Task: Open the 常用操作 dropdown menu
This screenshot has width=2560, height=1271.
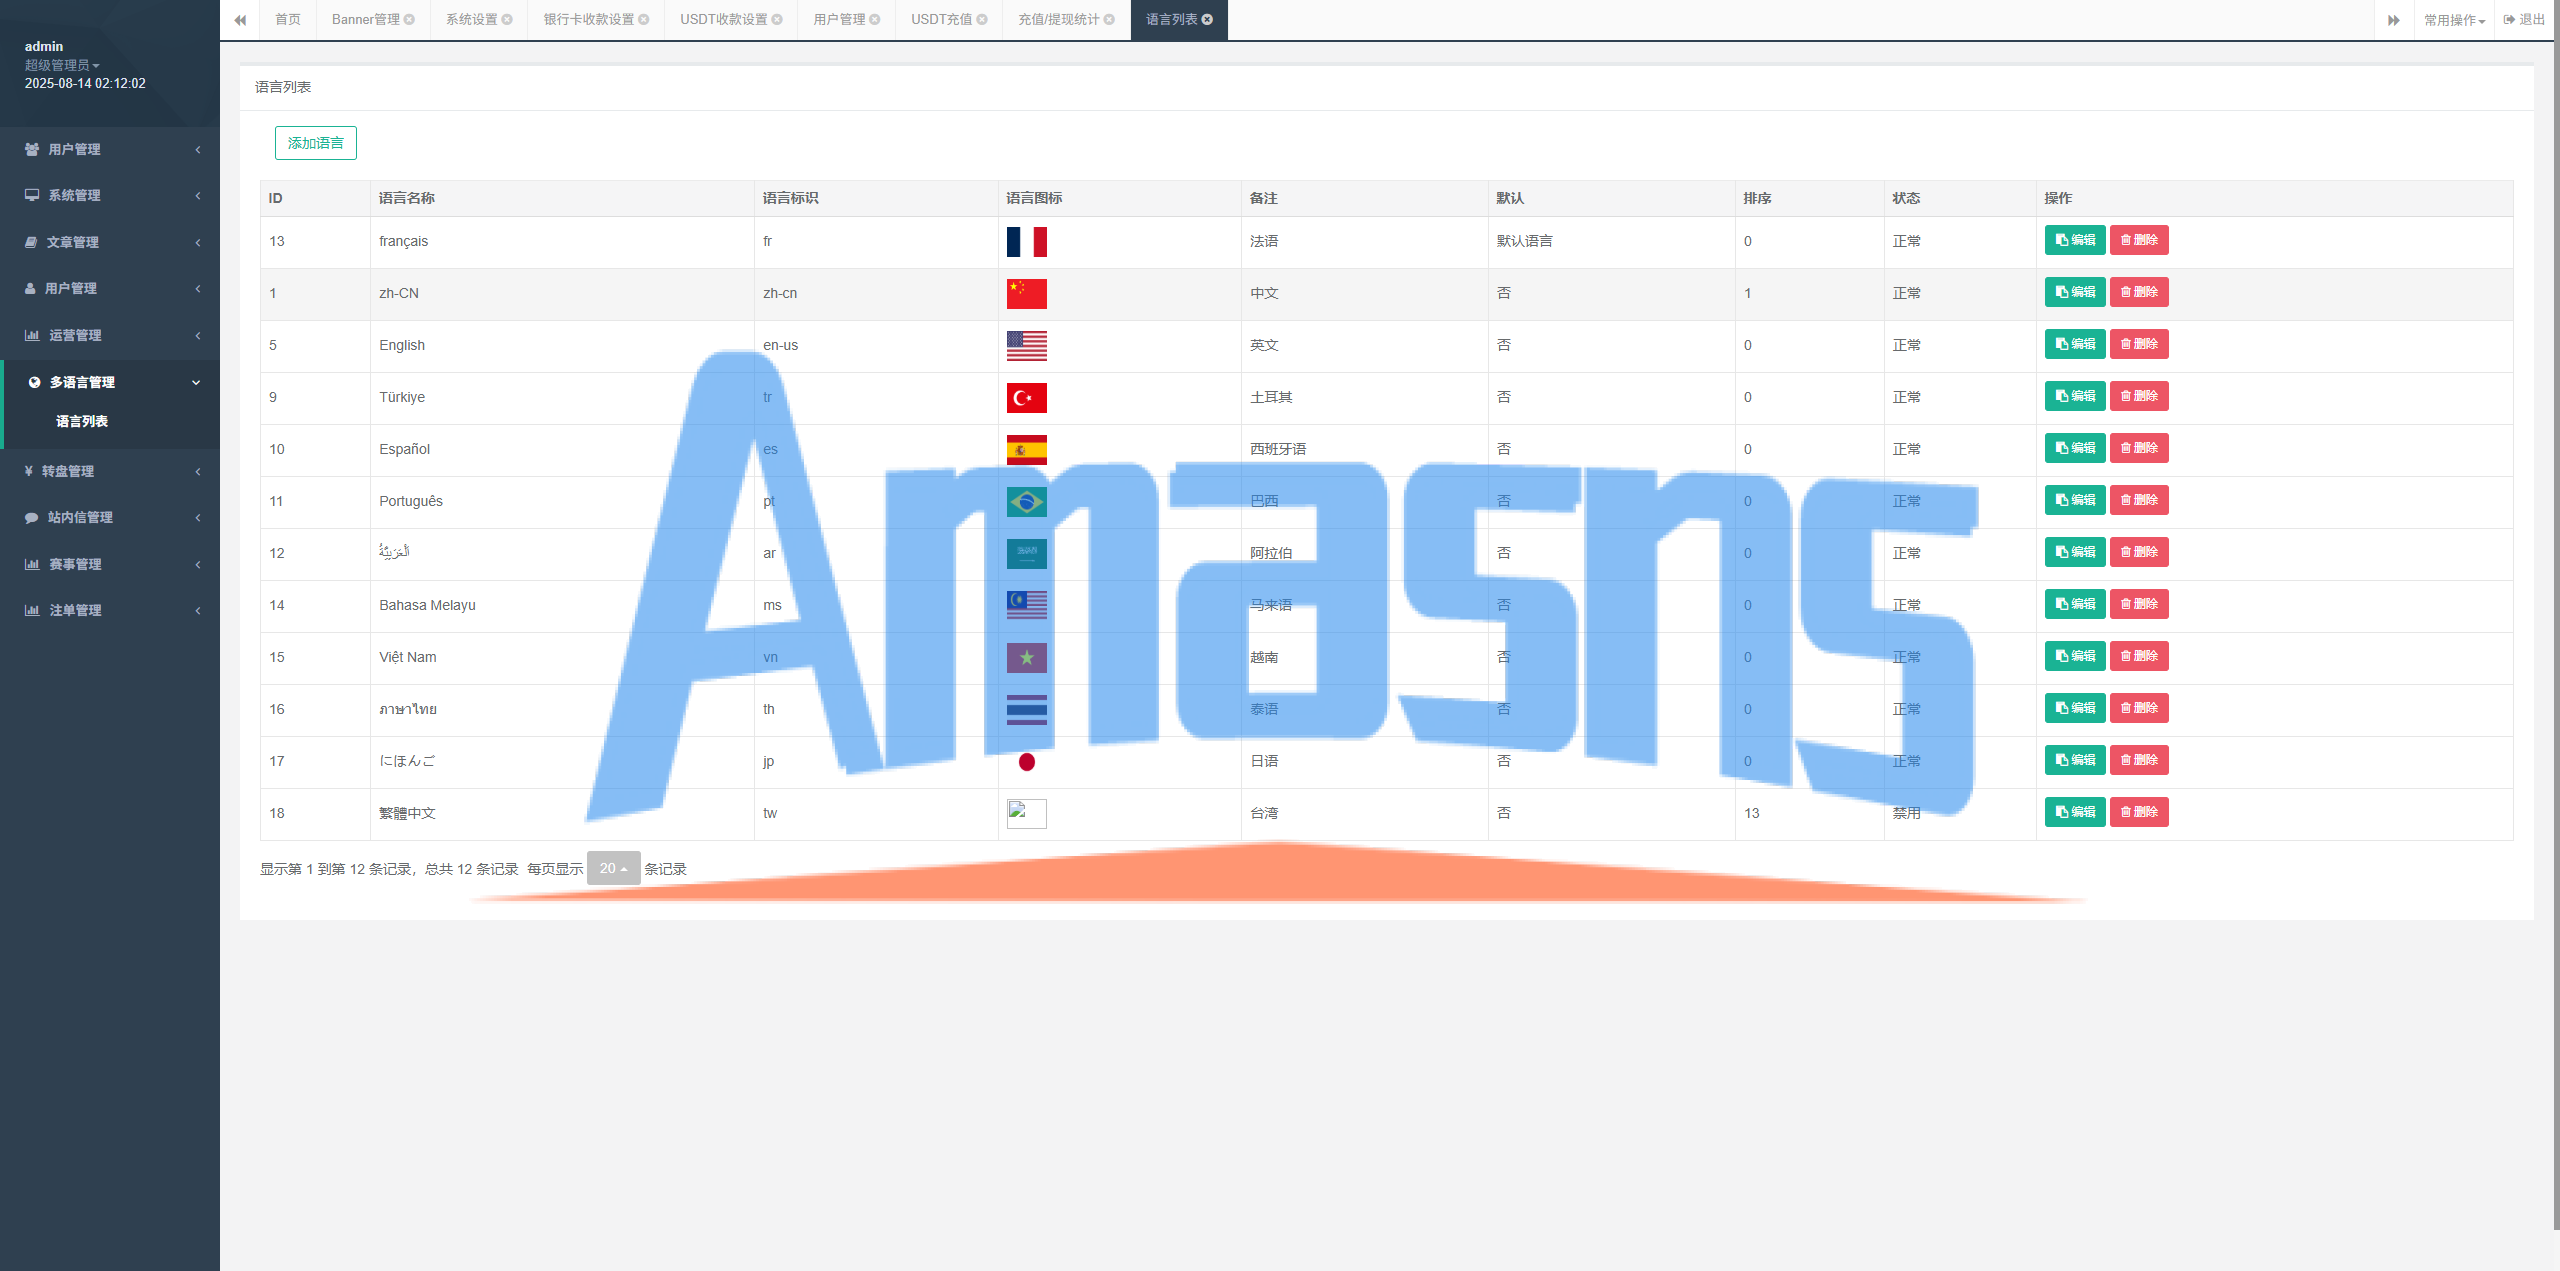Action: pyautogui.click(x=2454, y=20)
